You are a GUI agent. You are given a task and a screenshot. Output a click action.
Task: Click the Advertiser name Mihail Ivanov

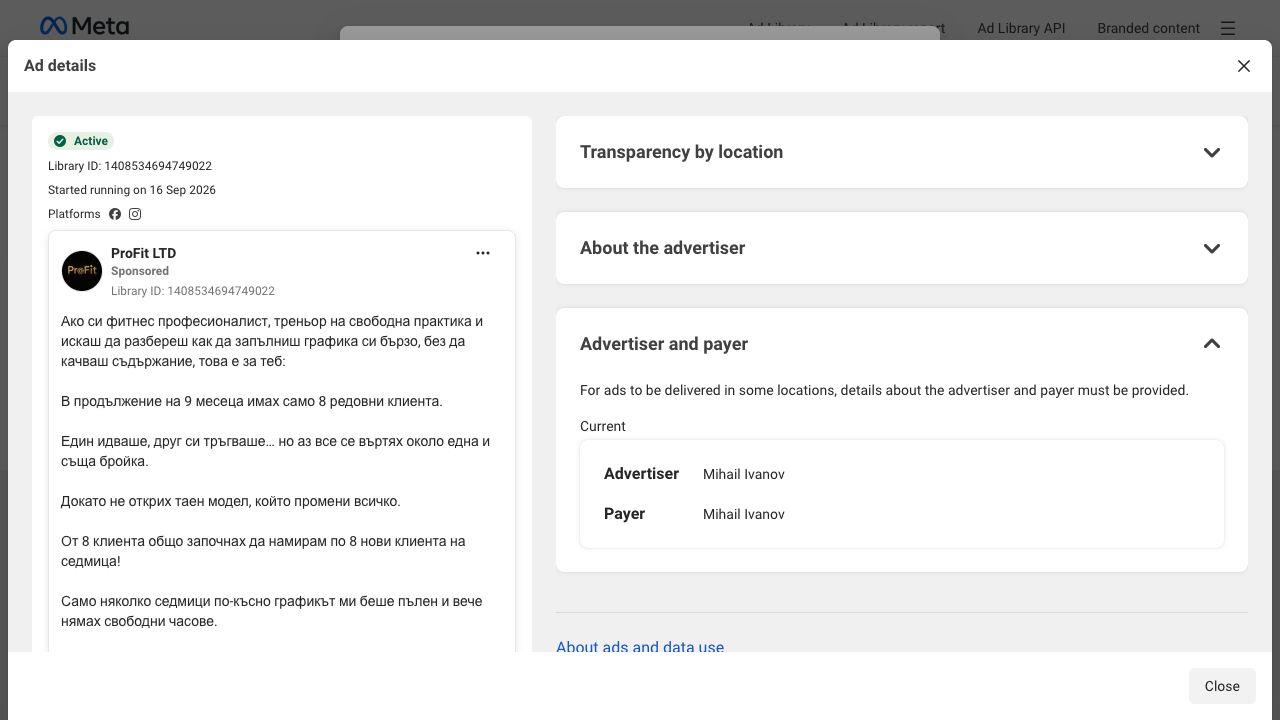pyautogui.click(x=744, y=474)
